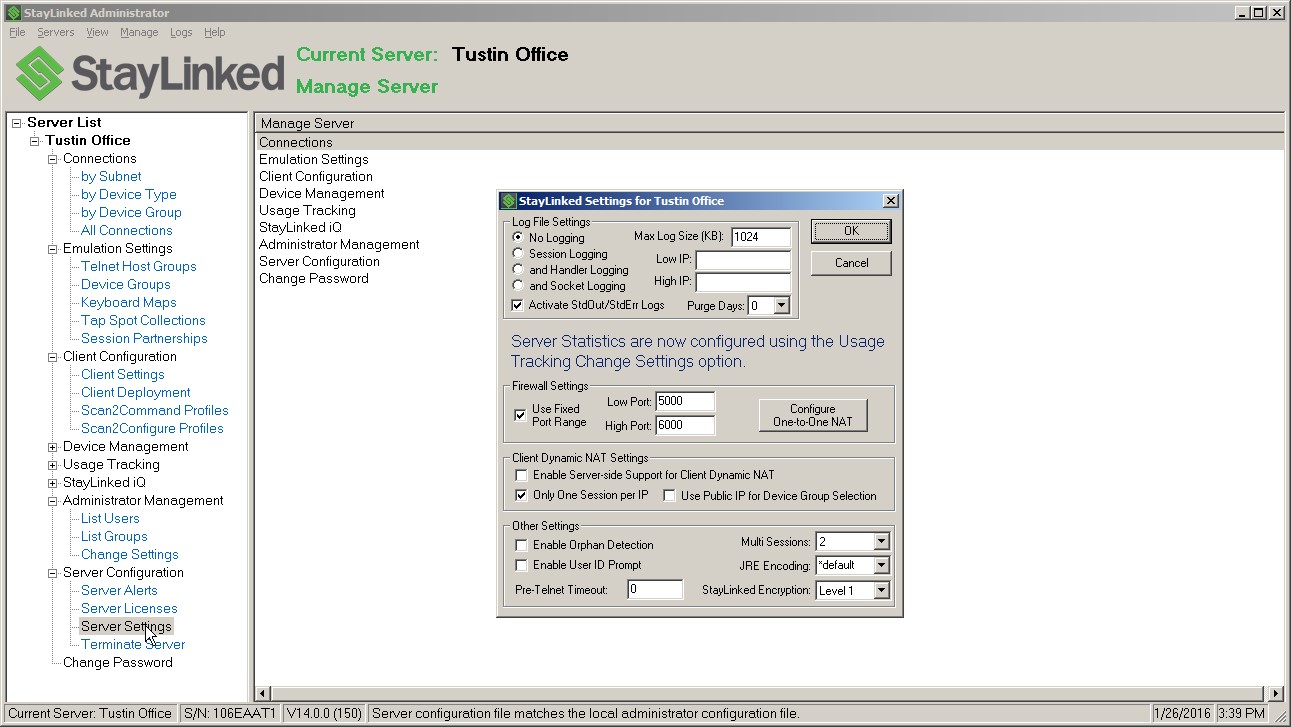The image size is (1291, 727).
Task: Uncheck Activate StdOut/StdErr Logs
Action: (x=518, y=302)
